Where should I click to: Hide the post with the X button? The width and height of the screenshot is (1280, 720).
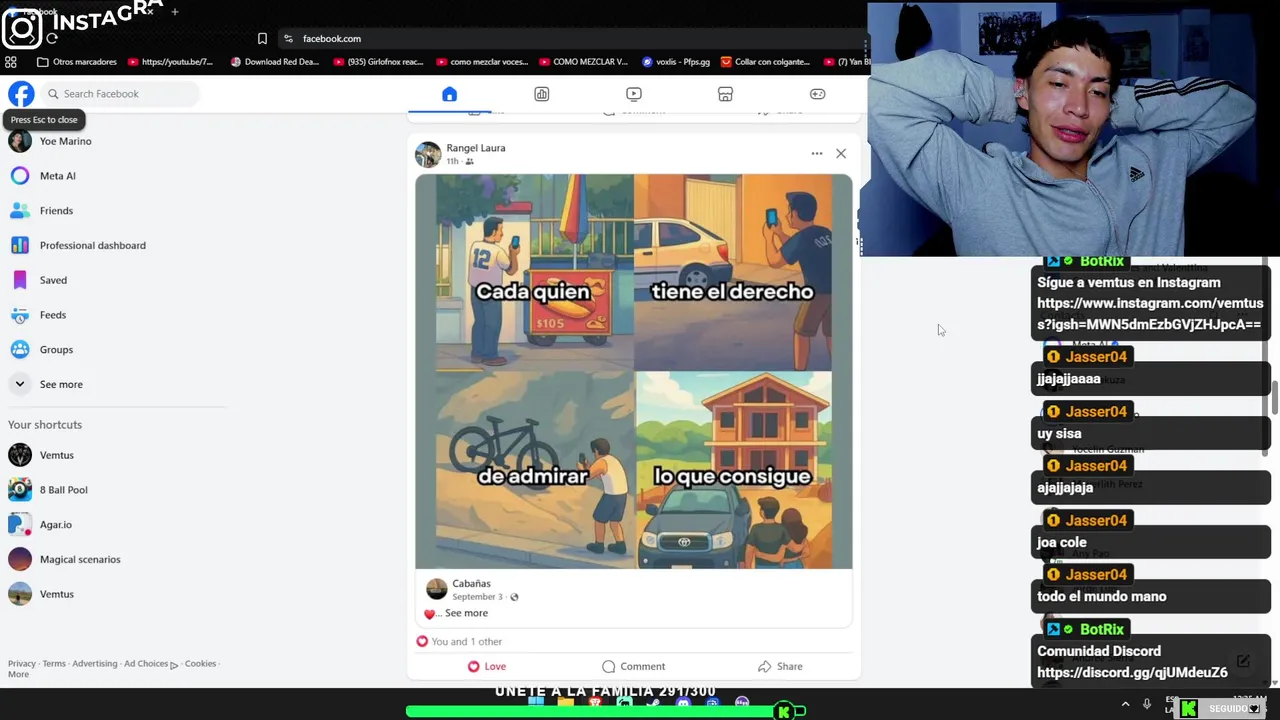[x=841, y=154]
